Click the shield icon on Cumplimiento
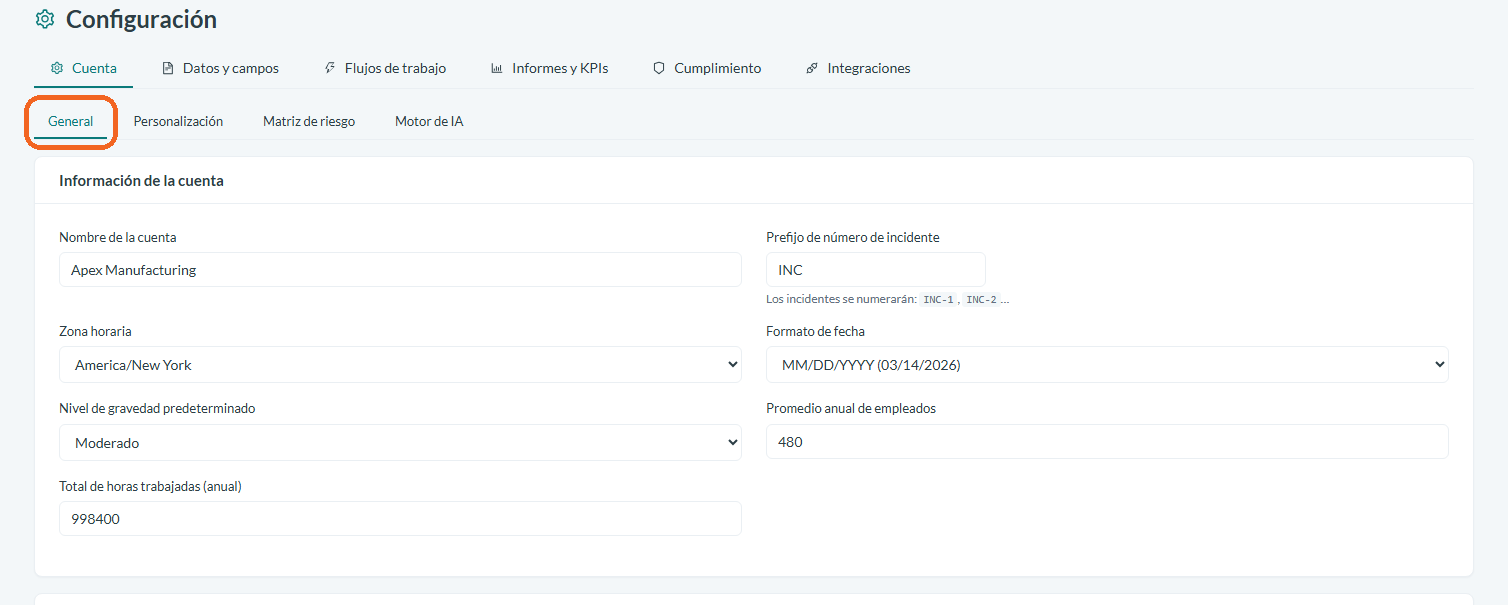 pos(659,68)
